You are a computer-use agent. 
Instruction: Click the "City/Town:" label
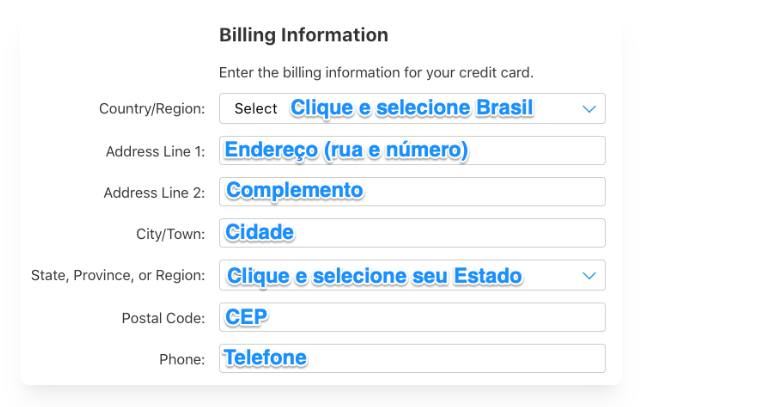coord(170,234)
